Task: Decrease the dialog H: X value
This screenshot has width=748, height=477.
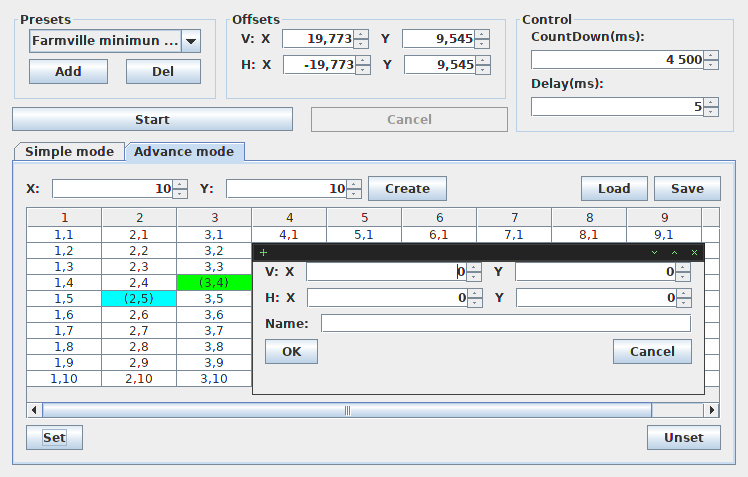Action: click(475, 302)
